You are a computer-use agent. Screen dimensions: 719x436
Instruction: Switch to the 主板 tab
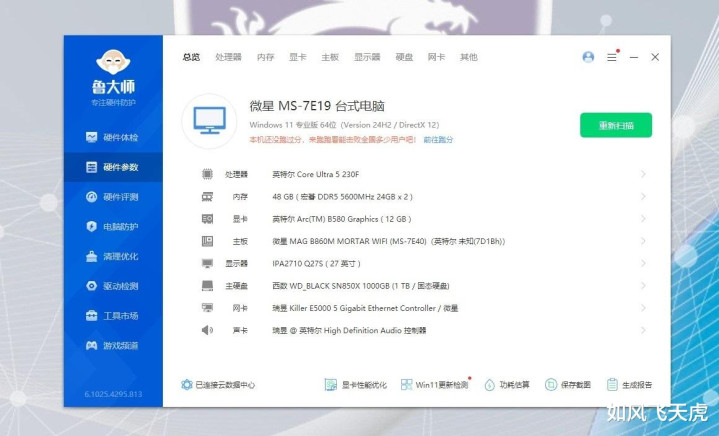point(330,57)
